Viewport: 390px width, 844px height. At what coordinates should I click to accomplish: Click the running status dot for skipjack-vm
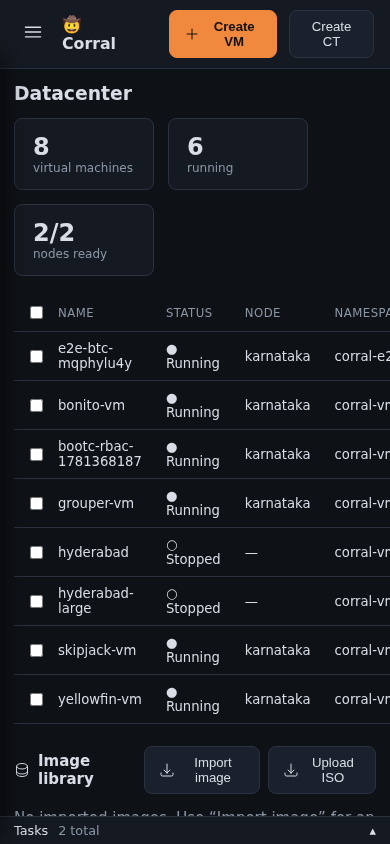click(x=172, y=644)
